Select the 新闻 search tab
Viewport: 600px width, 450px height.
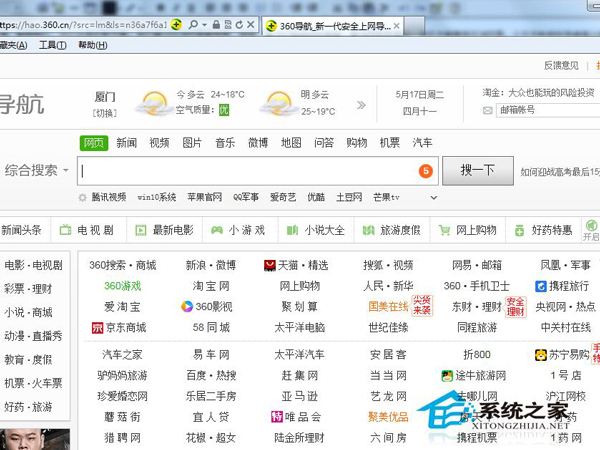127,143
